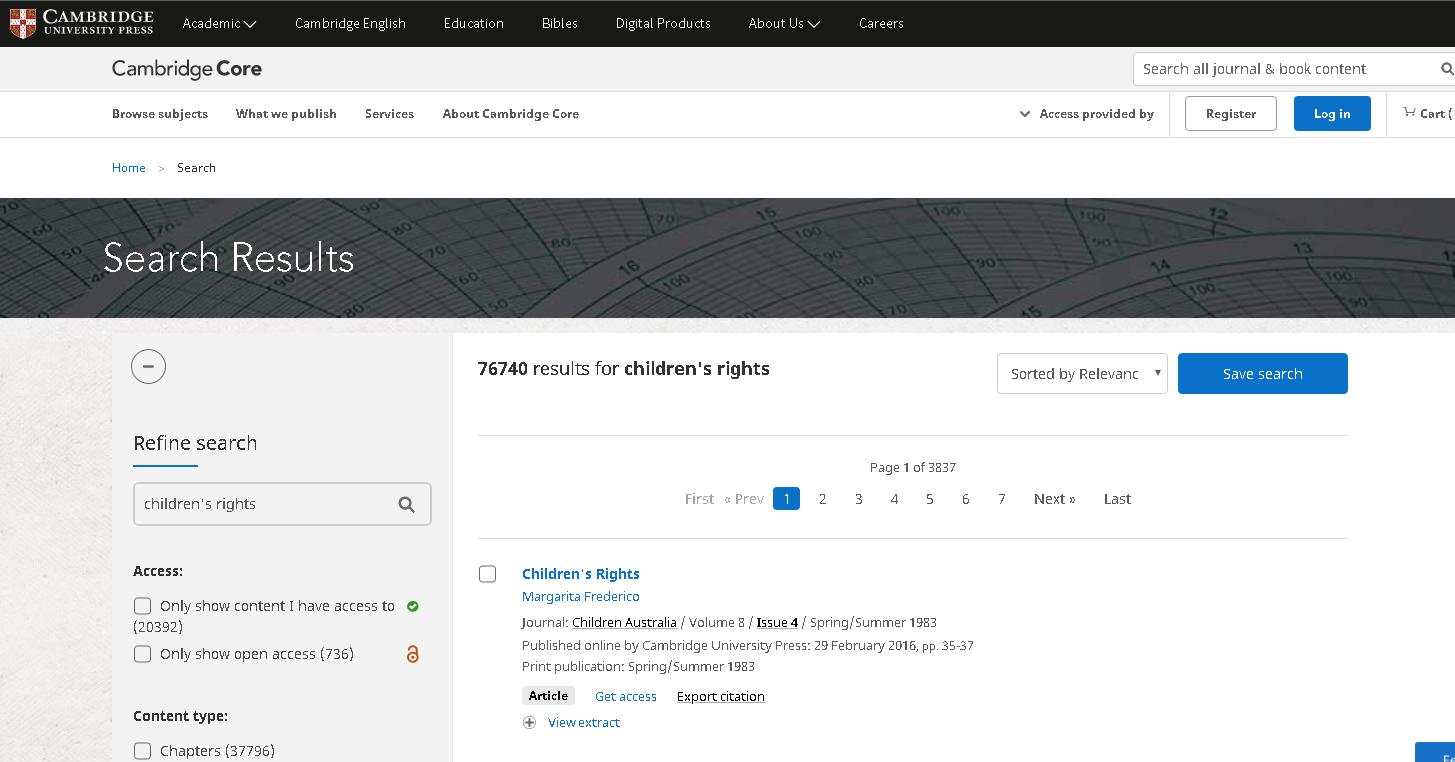Screen dimensions: 1455x762
Task: Open Bibles menu item
Action: coord(560,23)
